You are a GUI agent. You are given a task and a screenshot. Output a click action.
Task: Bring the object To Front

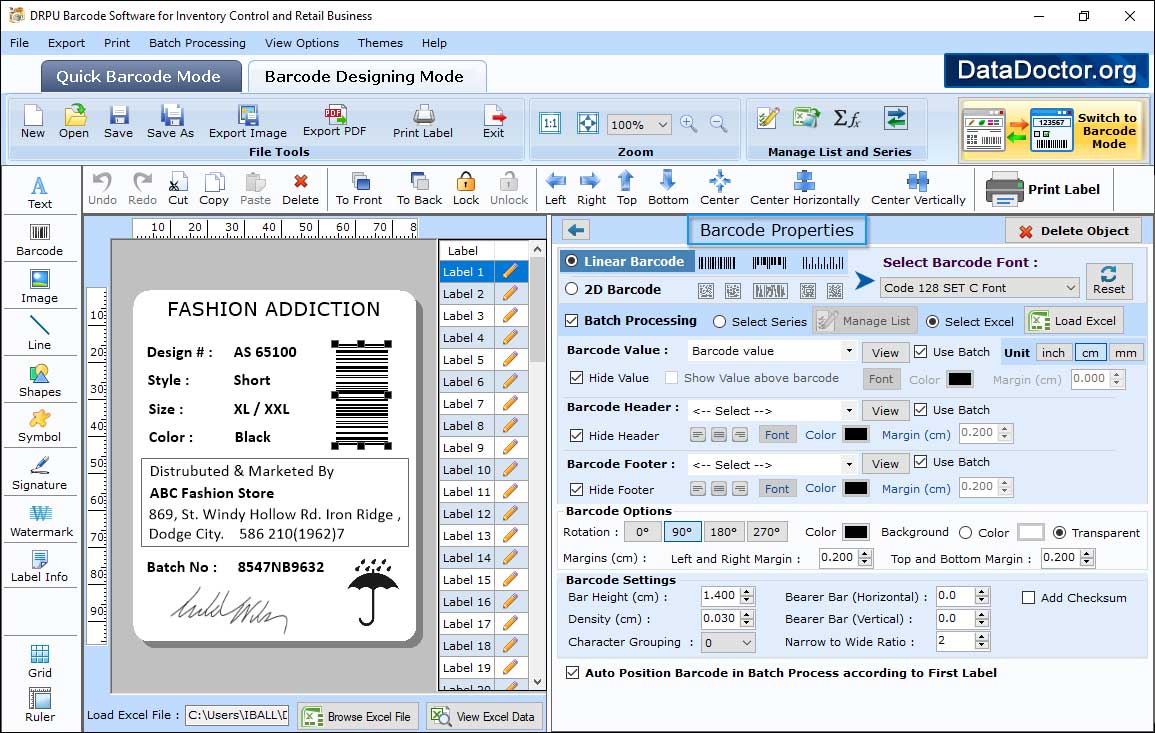tap(359, 189)
